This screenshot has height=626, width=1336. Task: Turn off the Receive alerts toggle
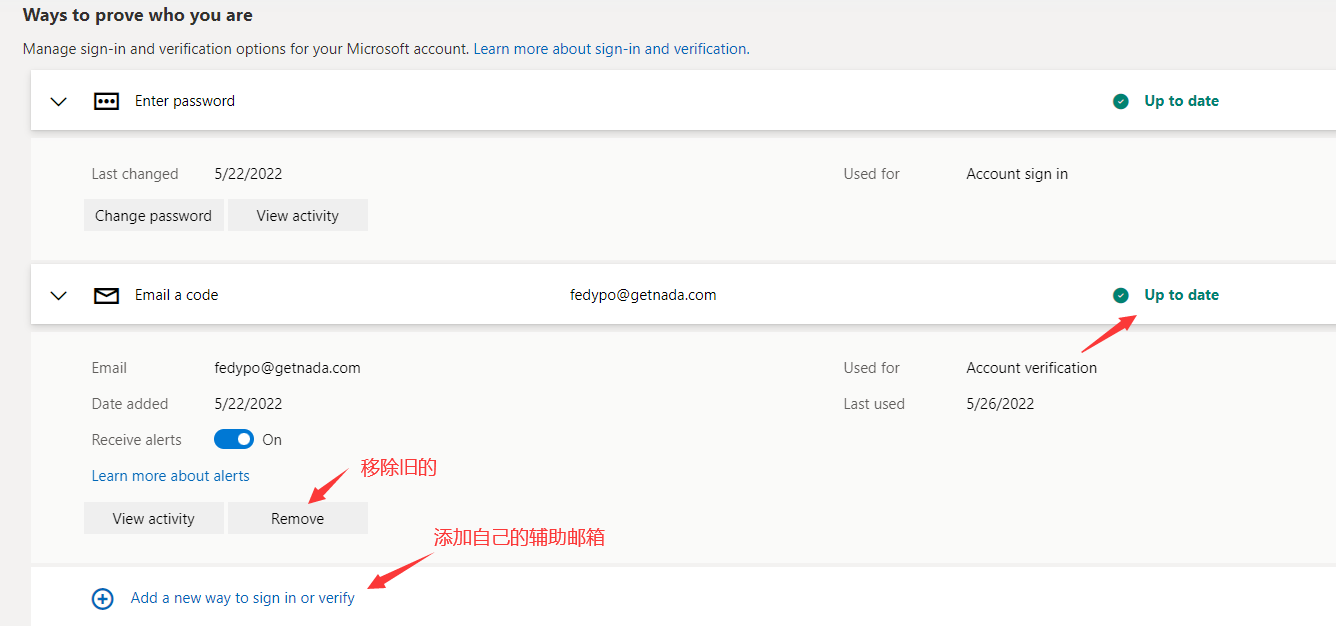[x=233, y=440]
